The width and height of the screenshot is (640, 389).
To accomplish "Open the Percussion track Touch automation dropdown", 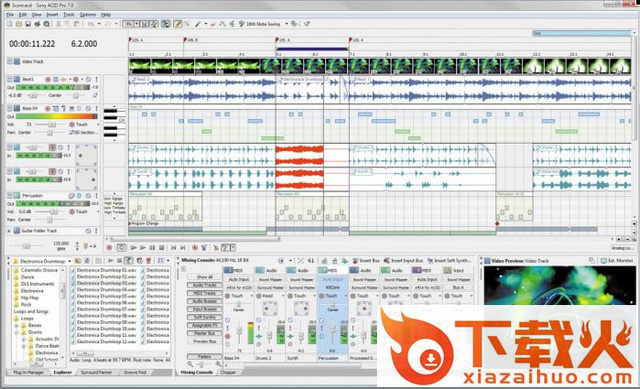I will (98, 212).
